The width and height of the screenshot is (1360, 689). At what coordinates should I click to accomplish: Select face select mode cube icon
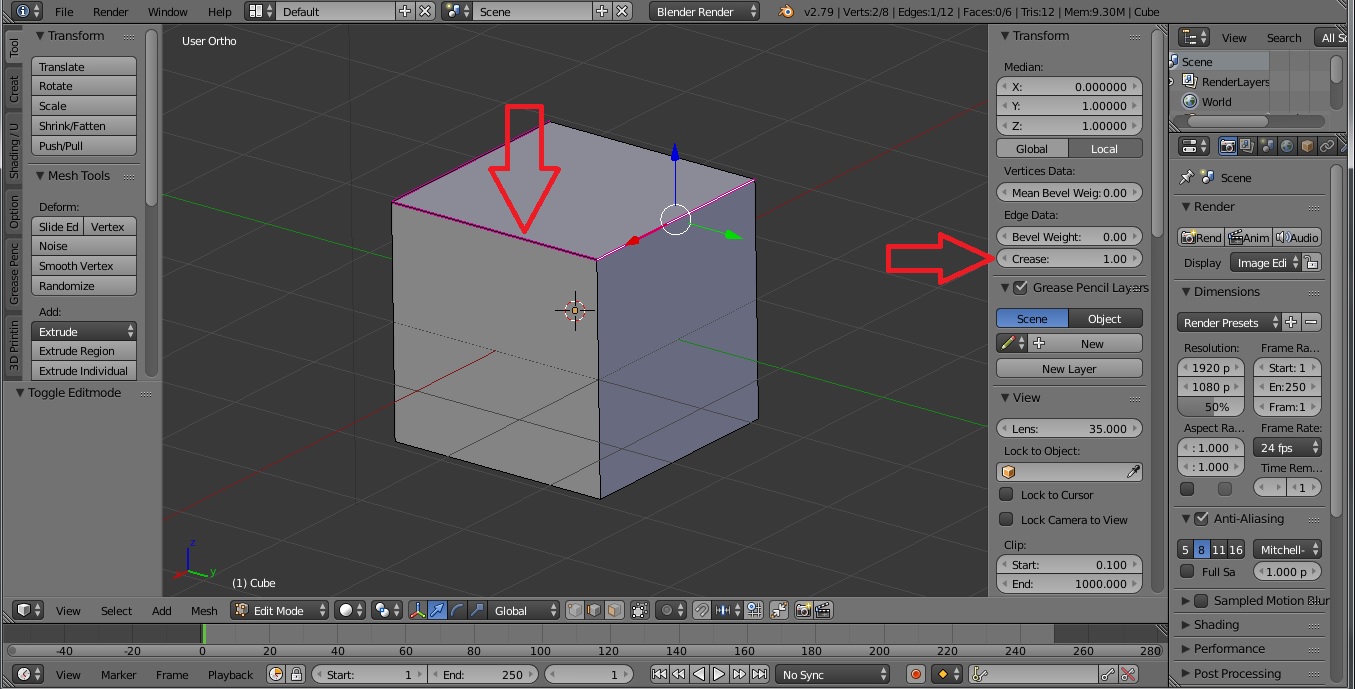pyautogui.click(x=614, y=610)
